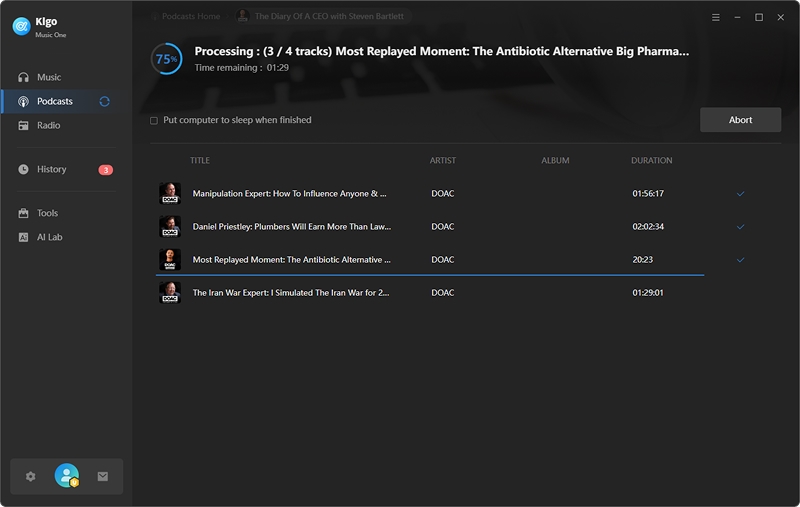The width and height of the screenshot is (800, 507).
Task: Go to Podcasts Home breadcrumb
Action: pyautogui.click(x=191, y=16)
